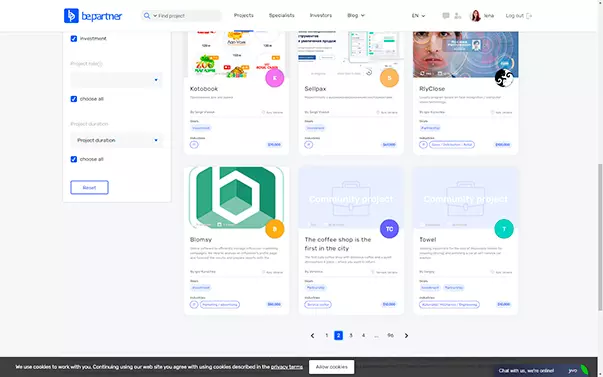This screenshot has height=377, width=603.
Task: Click Marketing / advertising industry tag
Action: coord(220,305)
